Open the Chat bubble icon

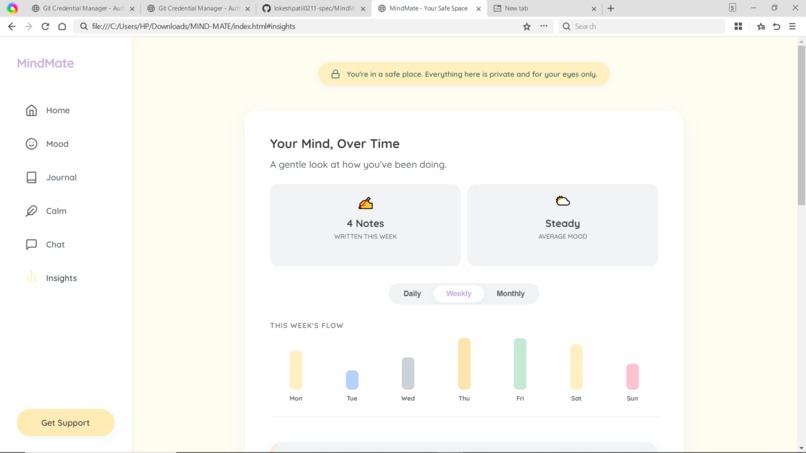(x=31, y=244)
